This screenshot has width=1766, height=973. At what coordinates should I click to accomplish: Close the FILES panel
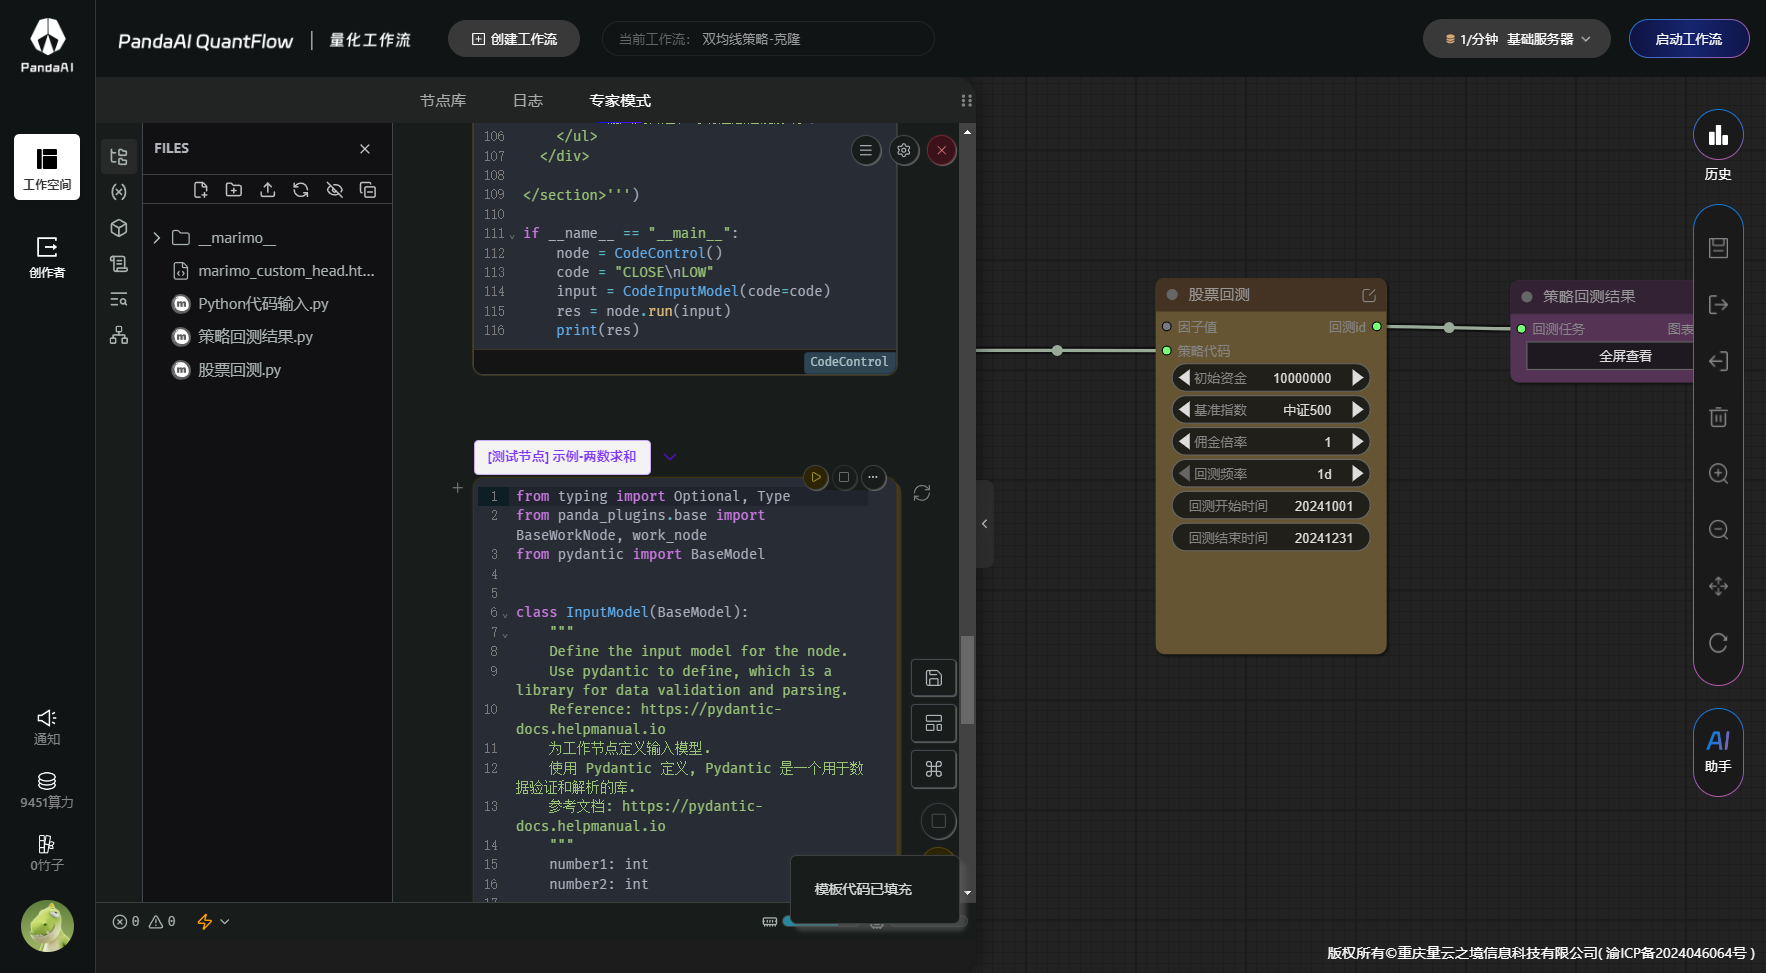point(365,149)
